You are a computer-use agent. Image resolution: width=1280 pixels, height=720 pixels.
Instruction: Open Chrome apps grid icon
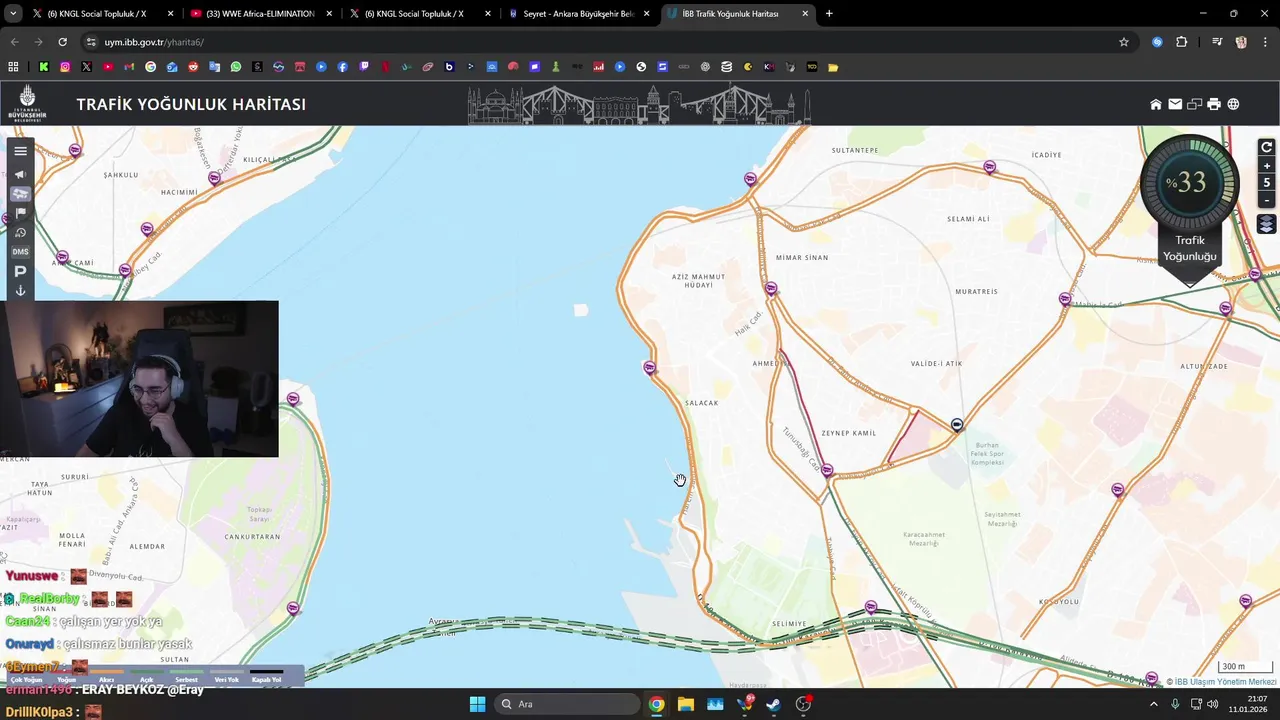13,67
